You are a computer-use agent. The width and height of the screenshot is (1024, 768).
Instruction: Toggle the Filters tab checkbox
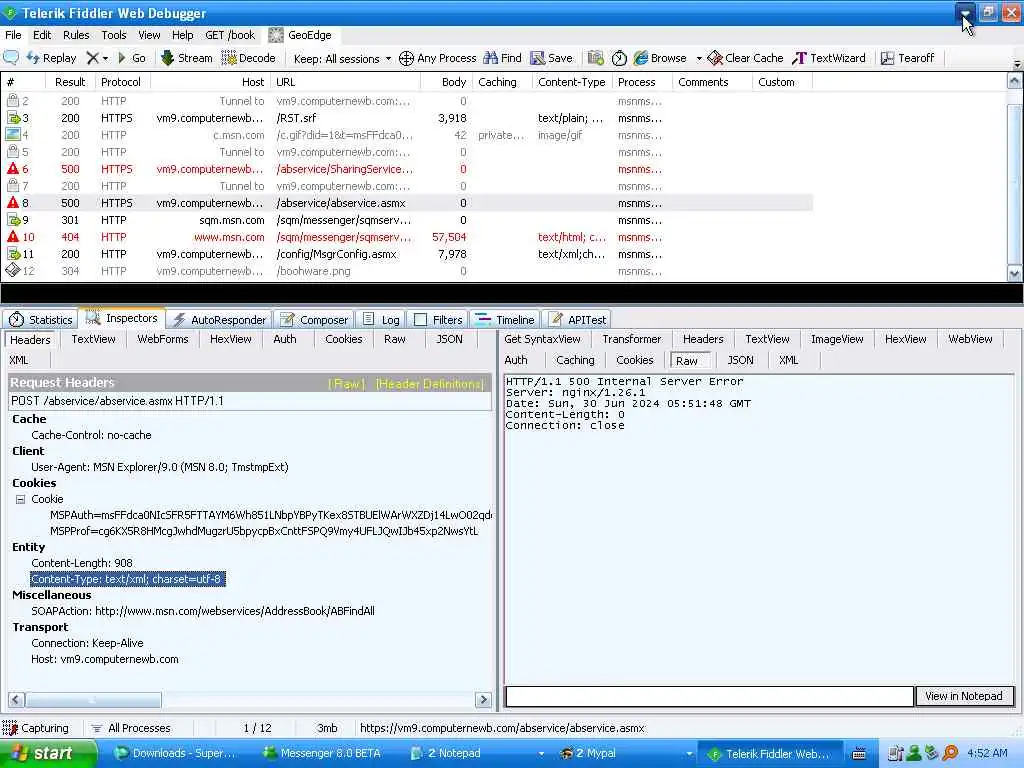421,320
